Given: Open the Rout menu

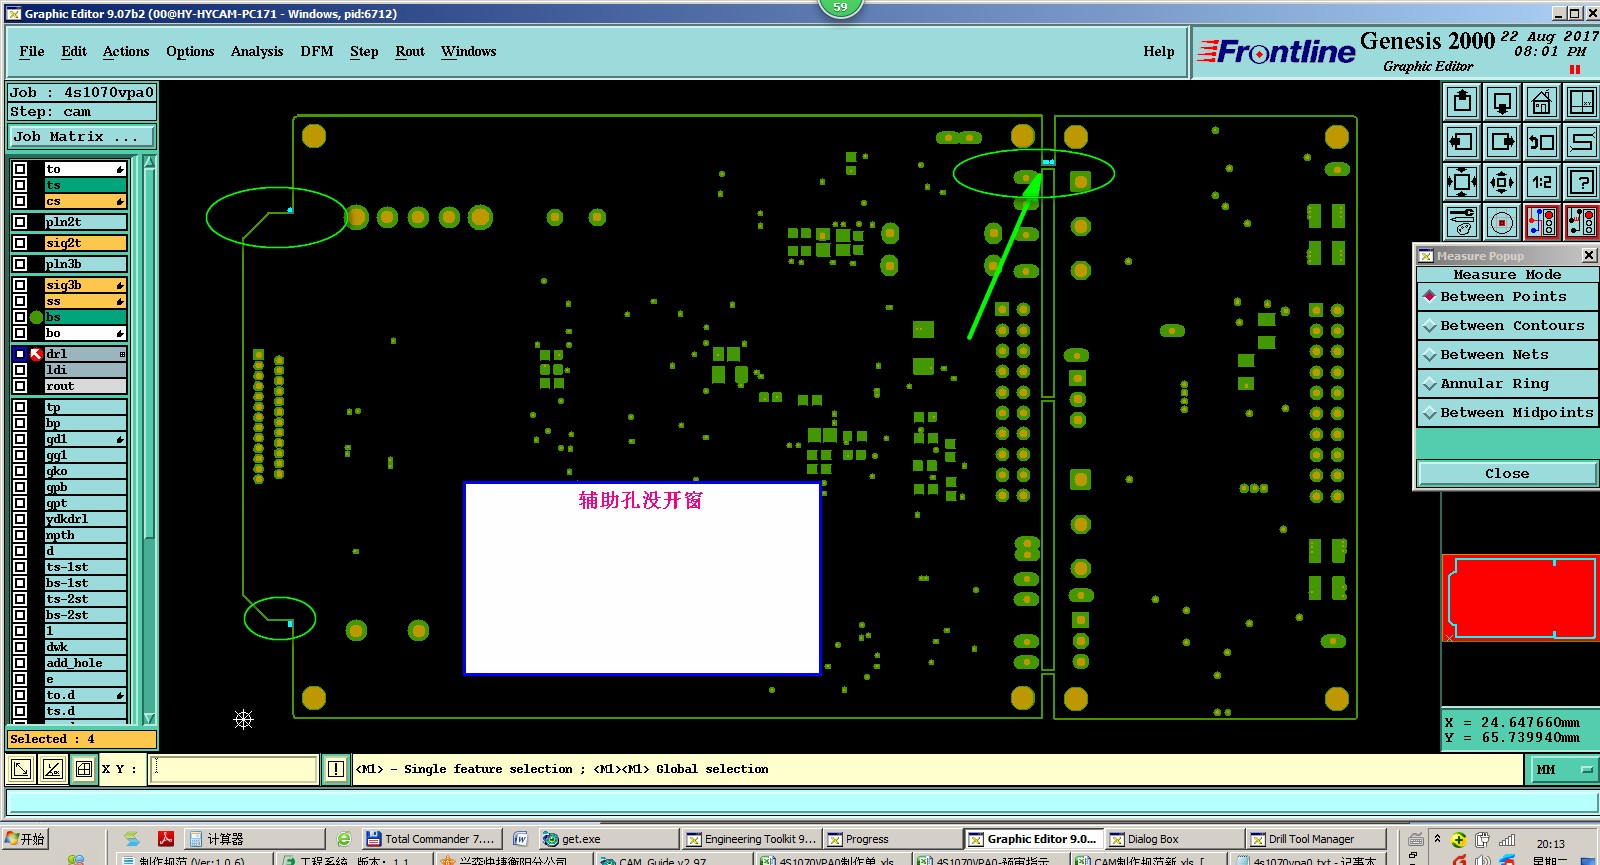Looking at the screenshot, I should (410, 52).
